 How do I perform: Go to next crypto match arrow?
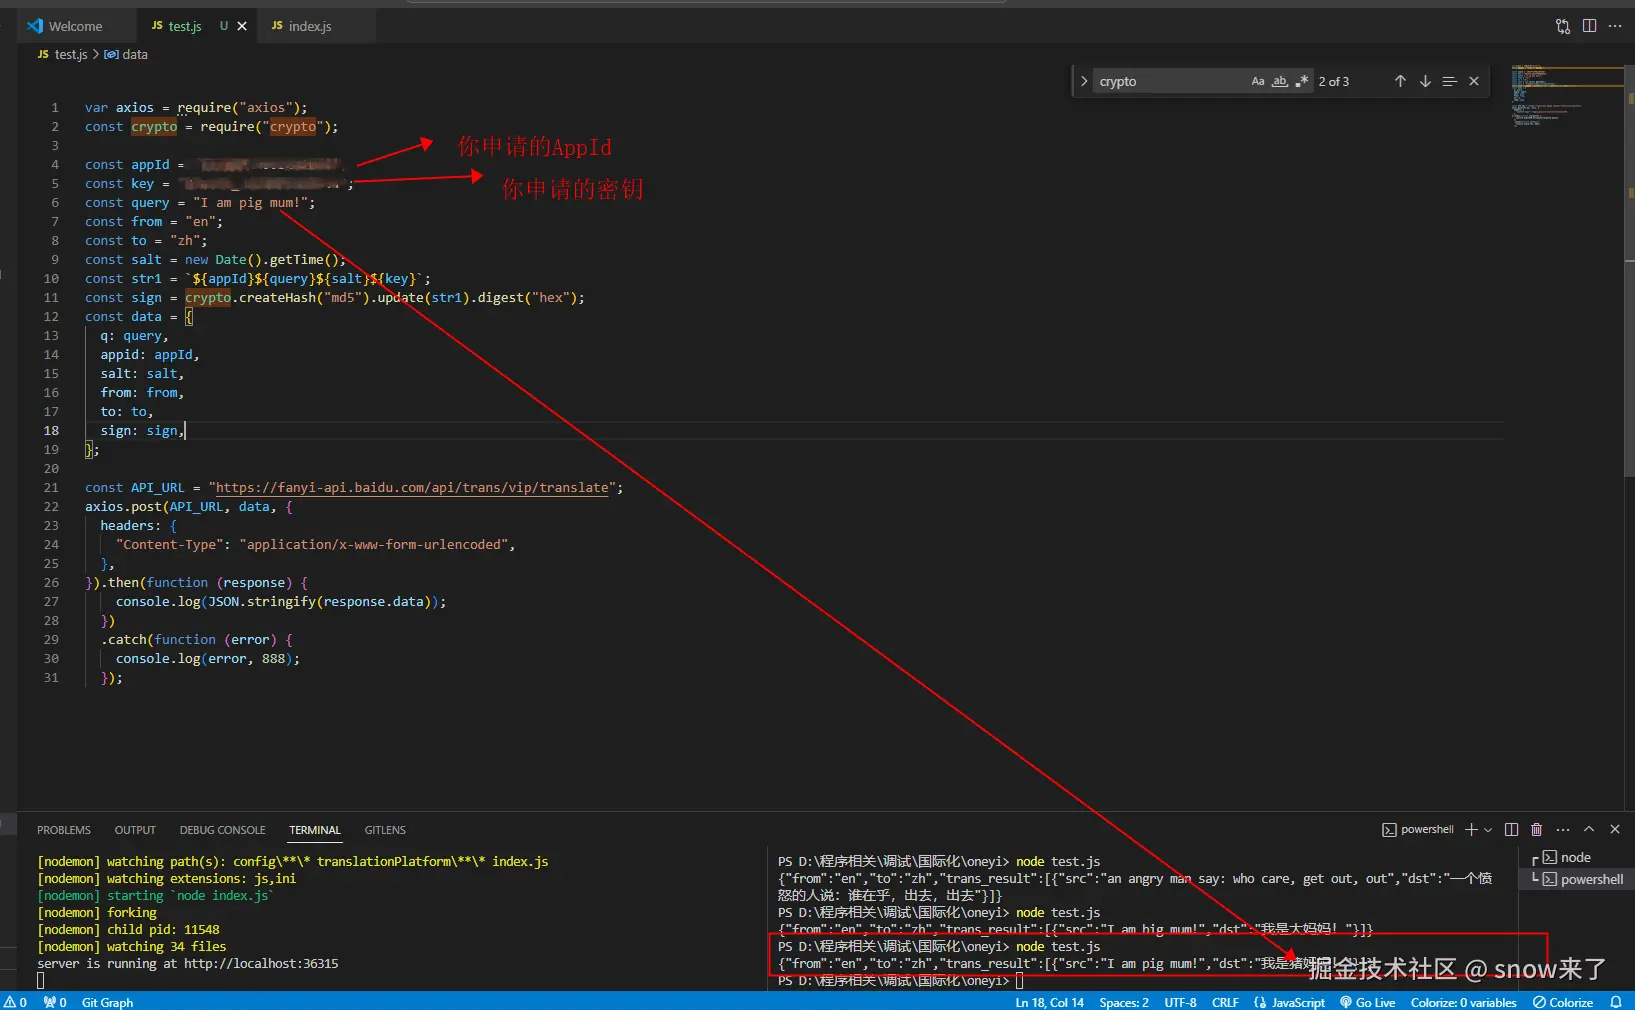[1425, 82]
